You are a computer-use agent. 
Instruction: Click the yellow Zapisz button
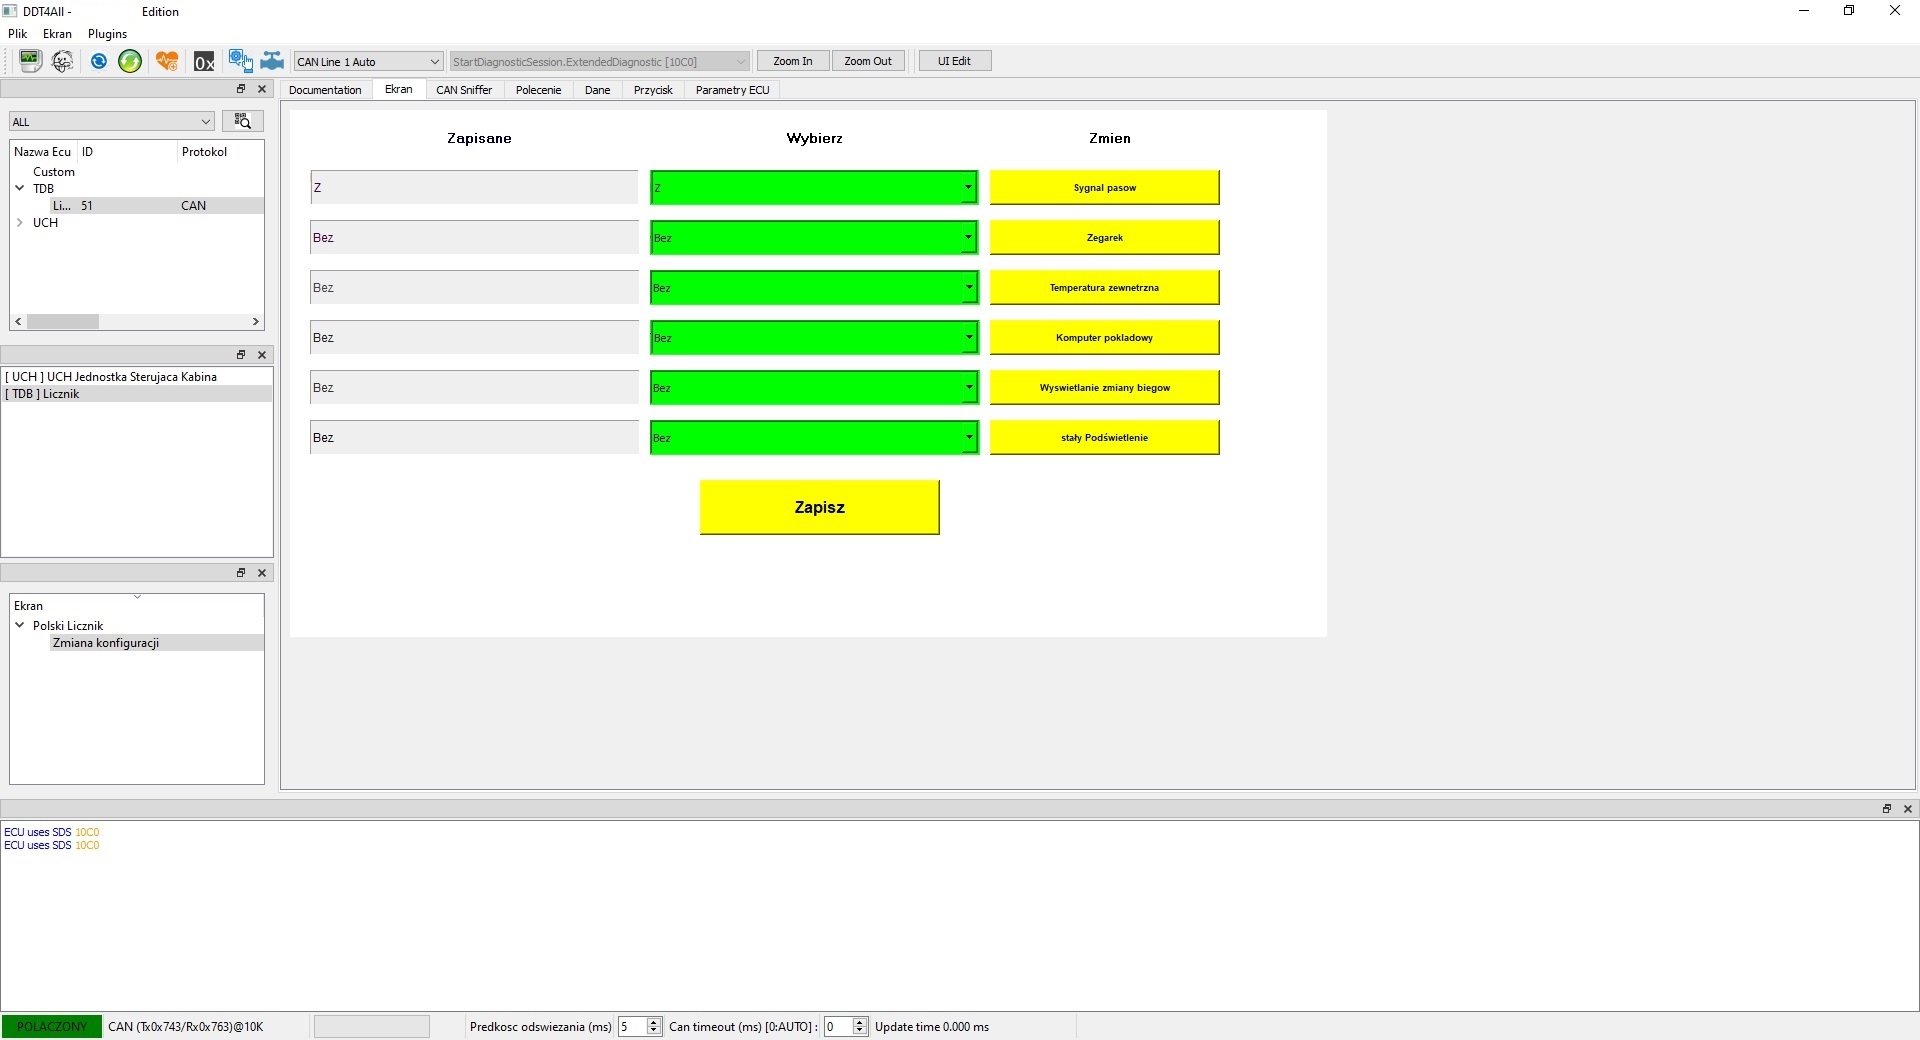819,508
